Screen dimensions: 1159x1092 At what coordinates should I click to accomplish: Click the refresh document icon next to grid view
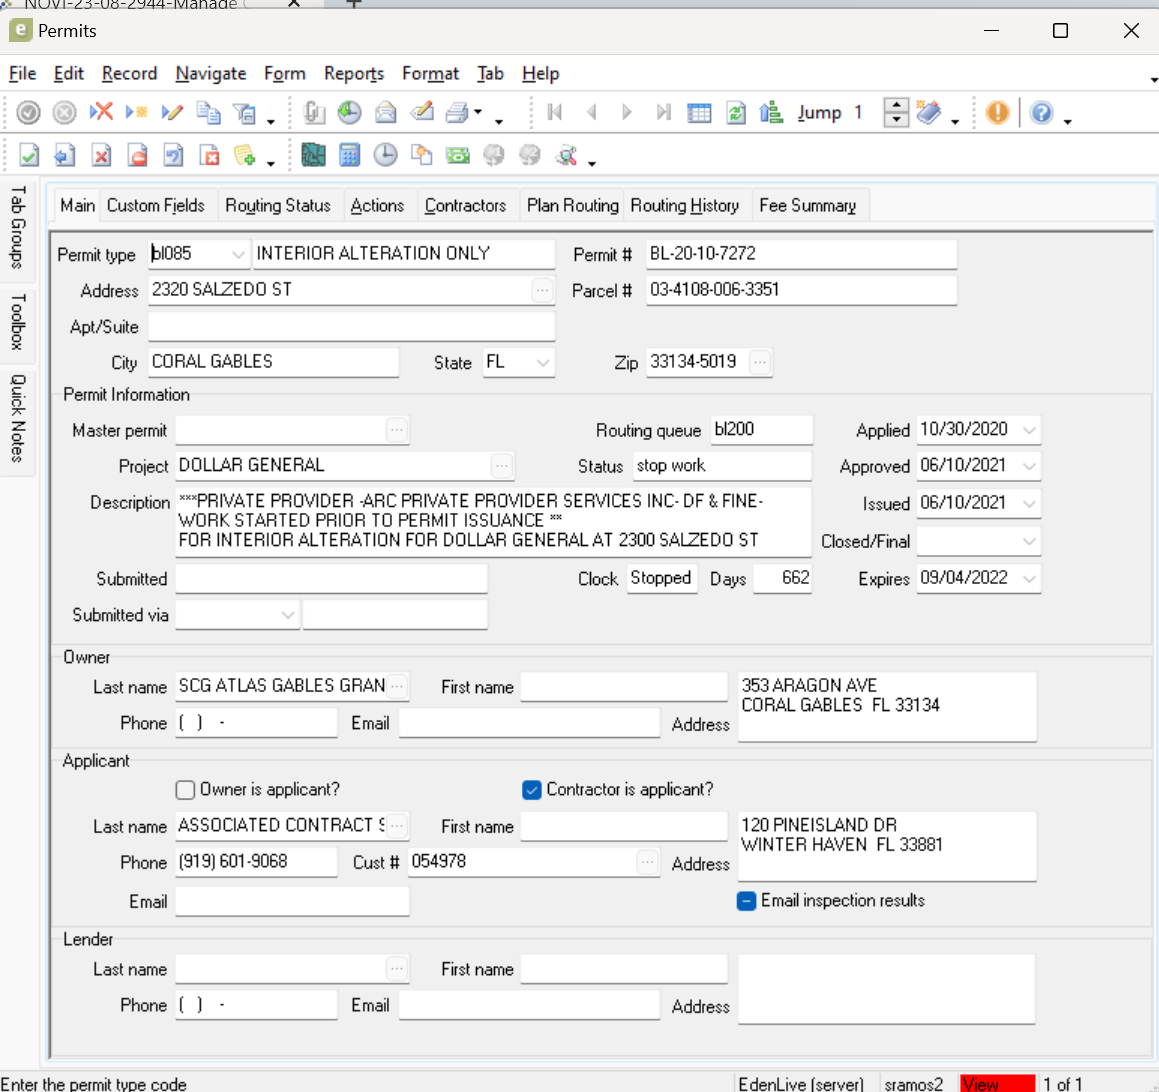pos(736,113)
